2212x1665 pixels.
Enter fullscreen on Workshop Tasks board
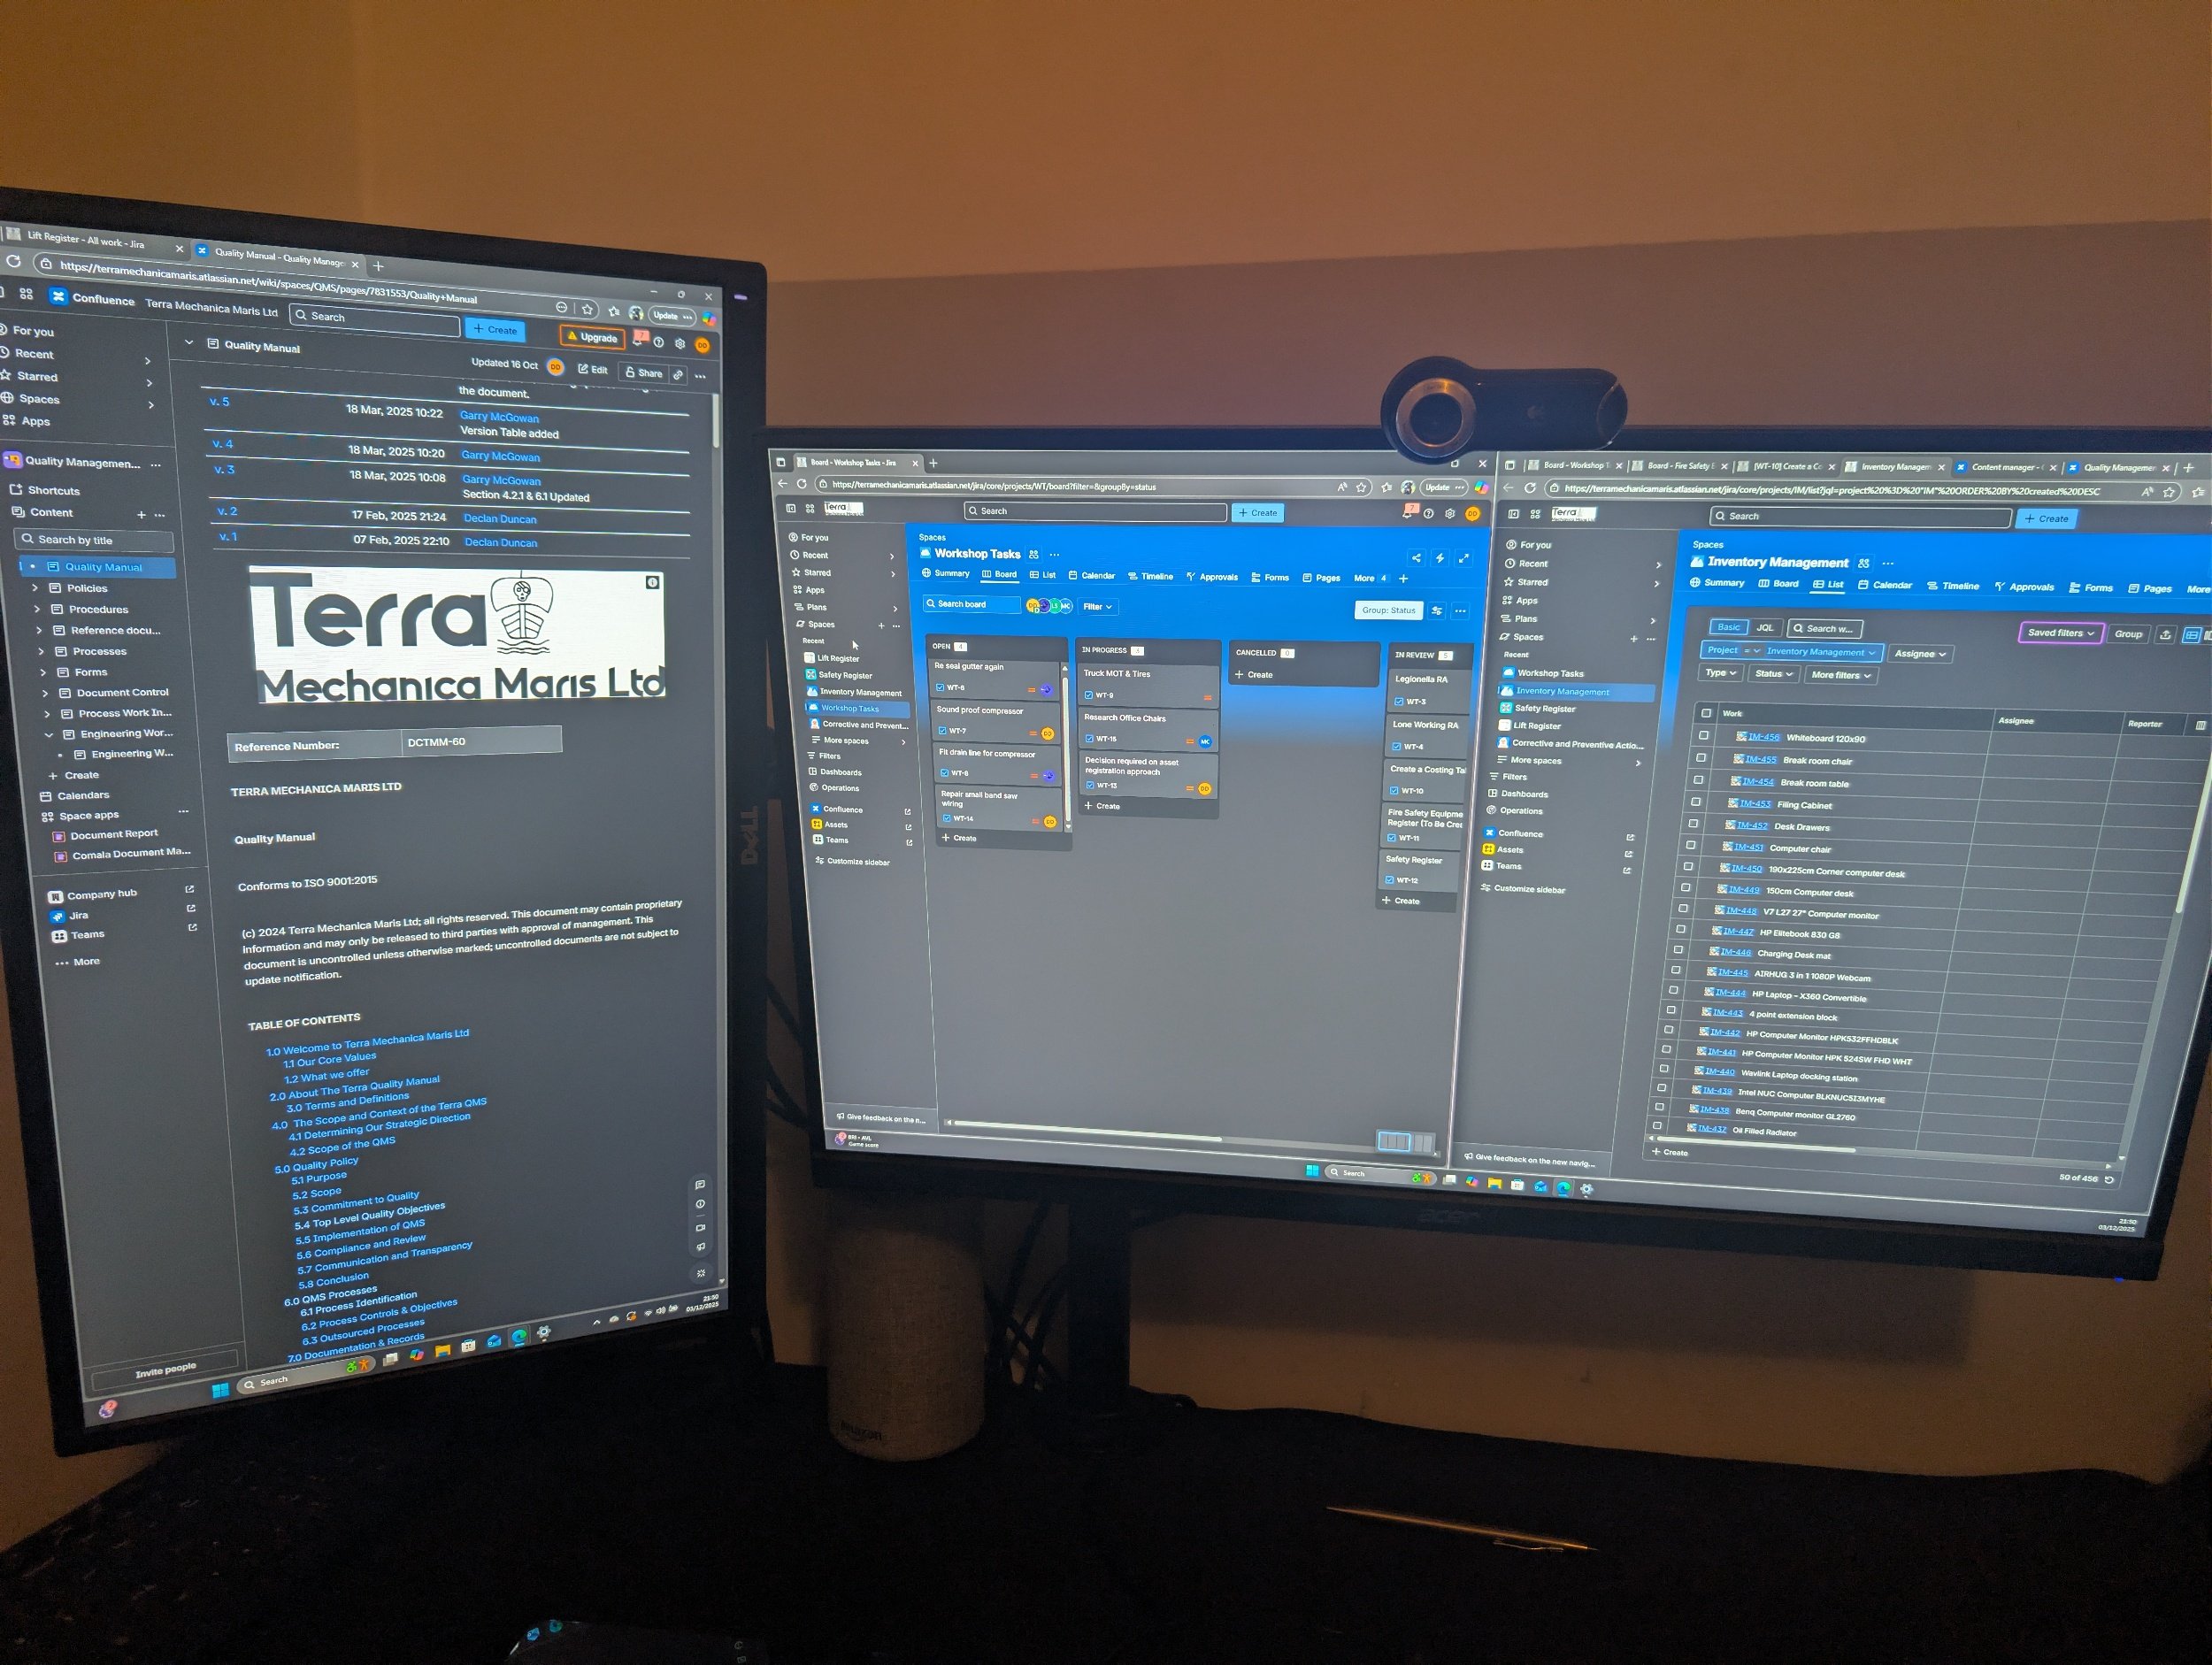click(x=1464, y=558)
